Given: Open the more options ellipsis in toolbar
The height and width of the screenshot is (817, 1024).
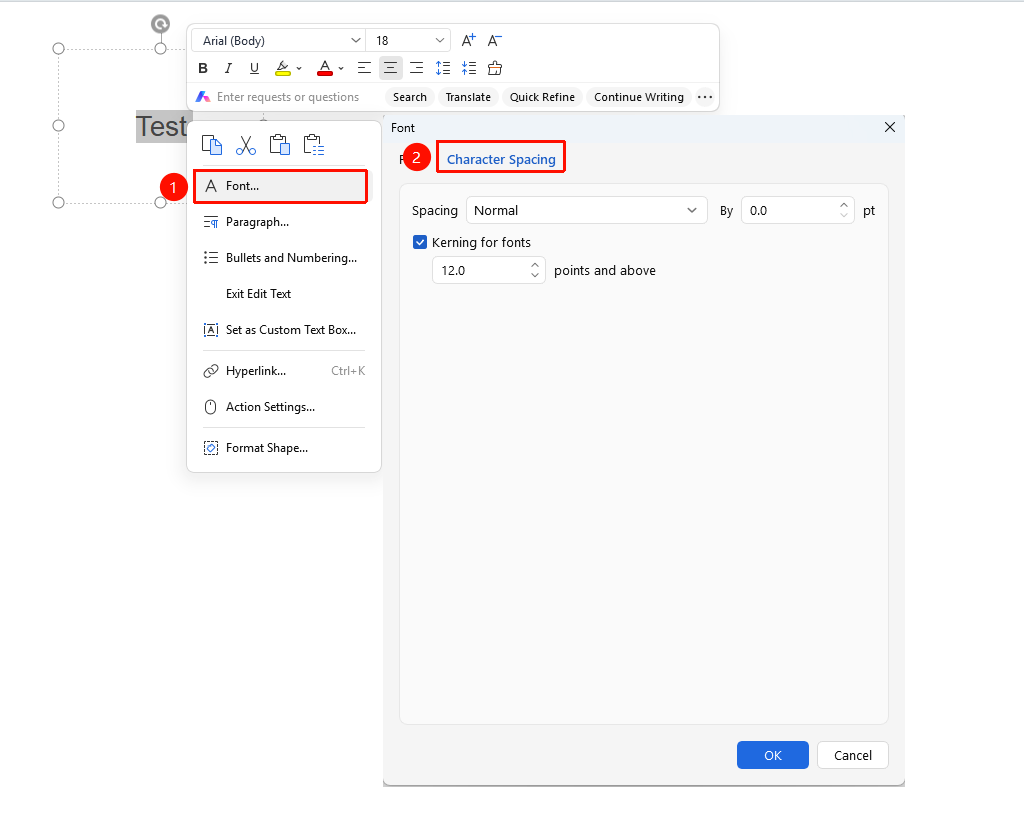Looking at the screenshot, I should click(x=705, y=97).
